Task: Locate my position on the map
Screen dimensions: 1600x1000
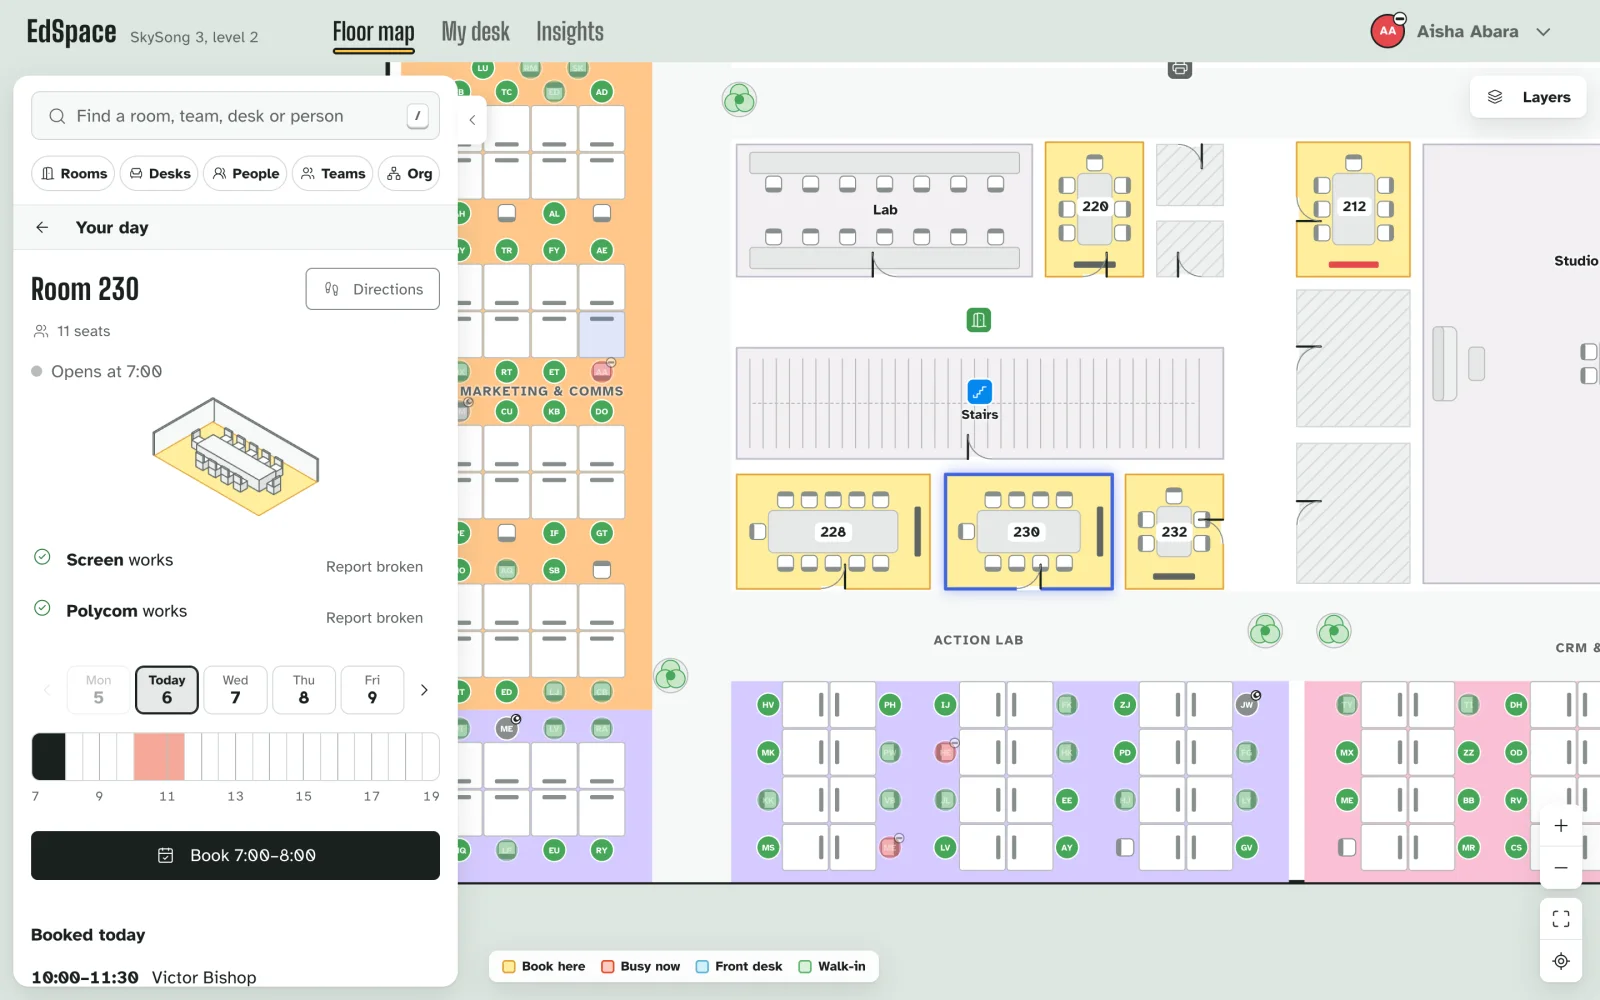Action: point(1561,961)
